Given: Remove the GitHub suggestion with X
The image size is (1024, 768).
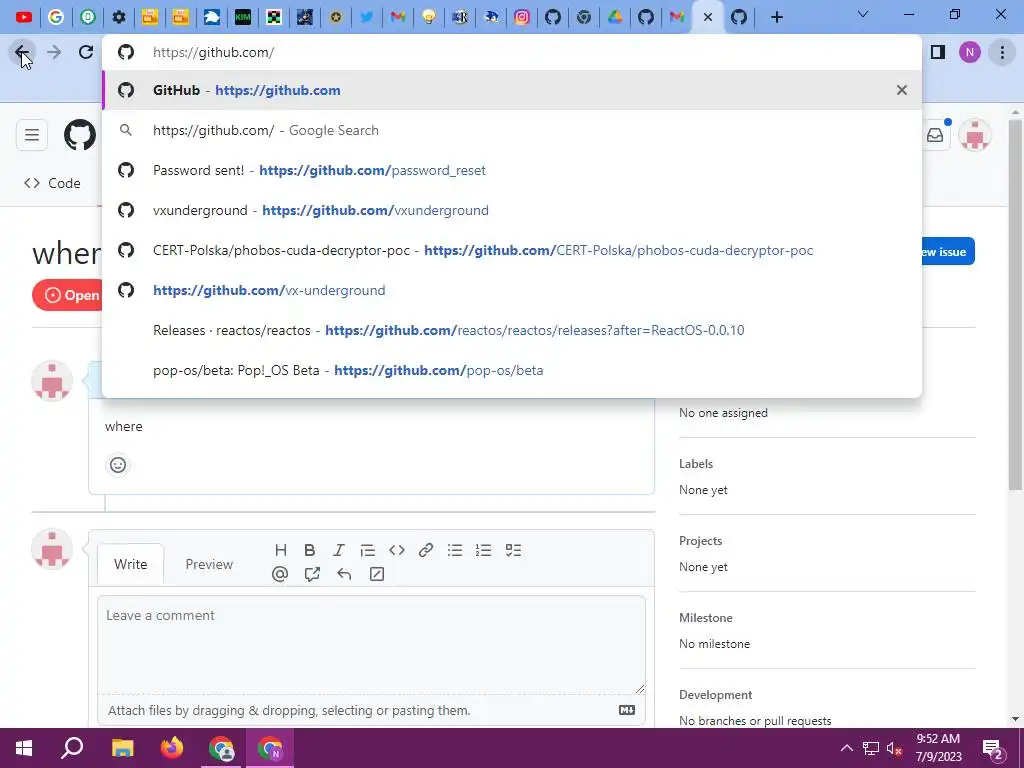Looking at the screenshot, I should click(x=902, y=90).
